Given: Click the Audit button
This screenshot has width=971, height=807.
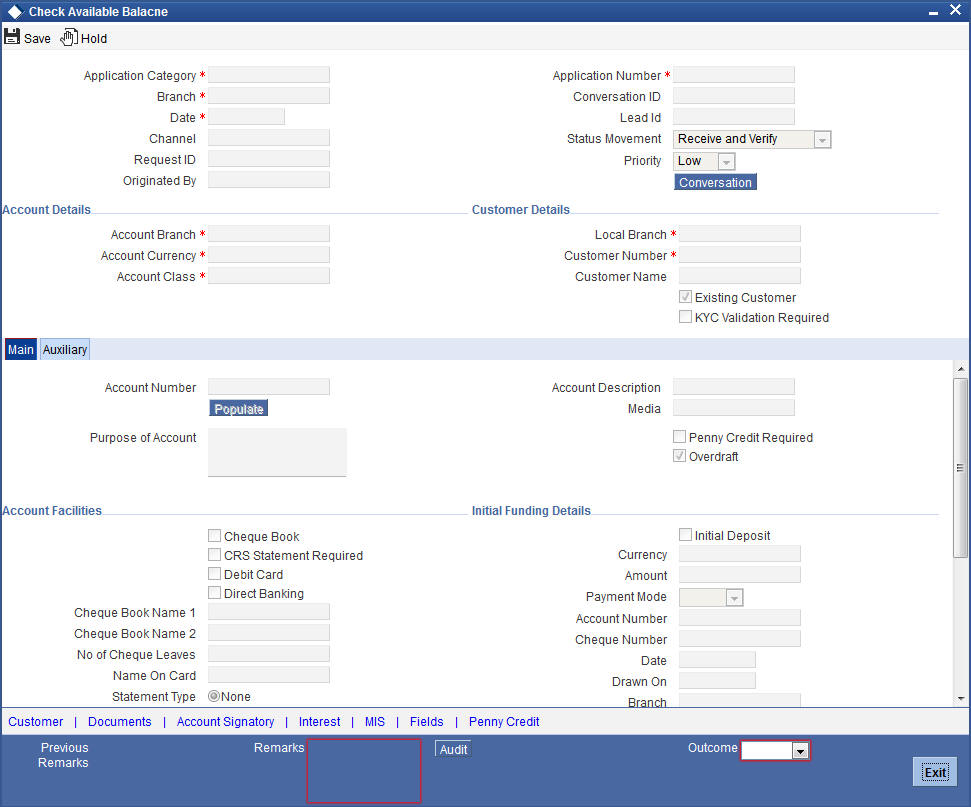Looking at the screenshot, I should point(453,749).
